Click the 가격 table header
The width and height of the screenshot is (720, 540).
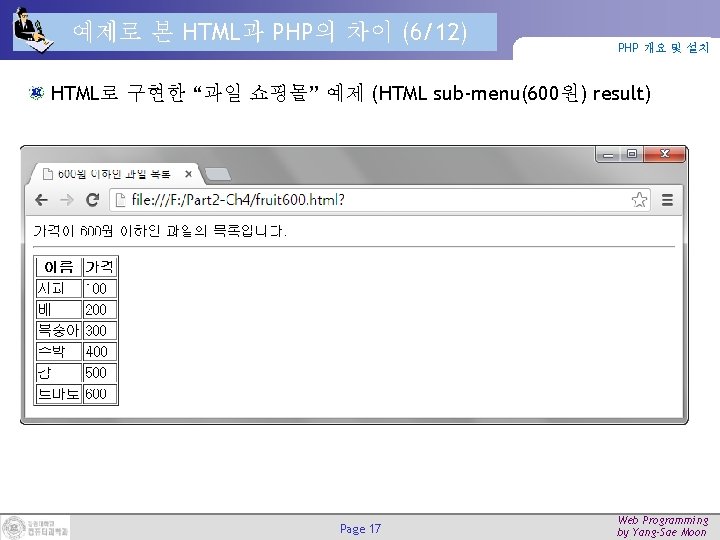click(100, 267)
